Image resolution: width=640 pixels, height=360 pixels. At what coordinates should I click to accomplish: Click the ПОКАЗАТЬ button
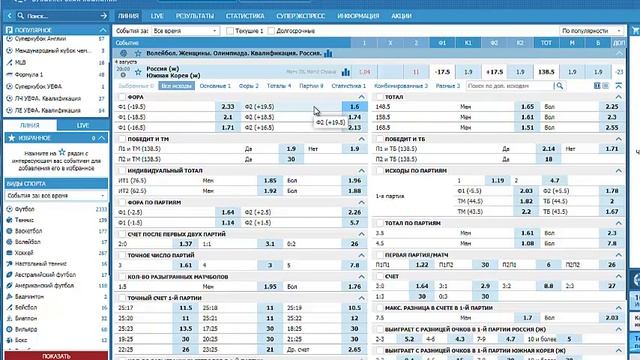pos(56,356)
